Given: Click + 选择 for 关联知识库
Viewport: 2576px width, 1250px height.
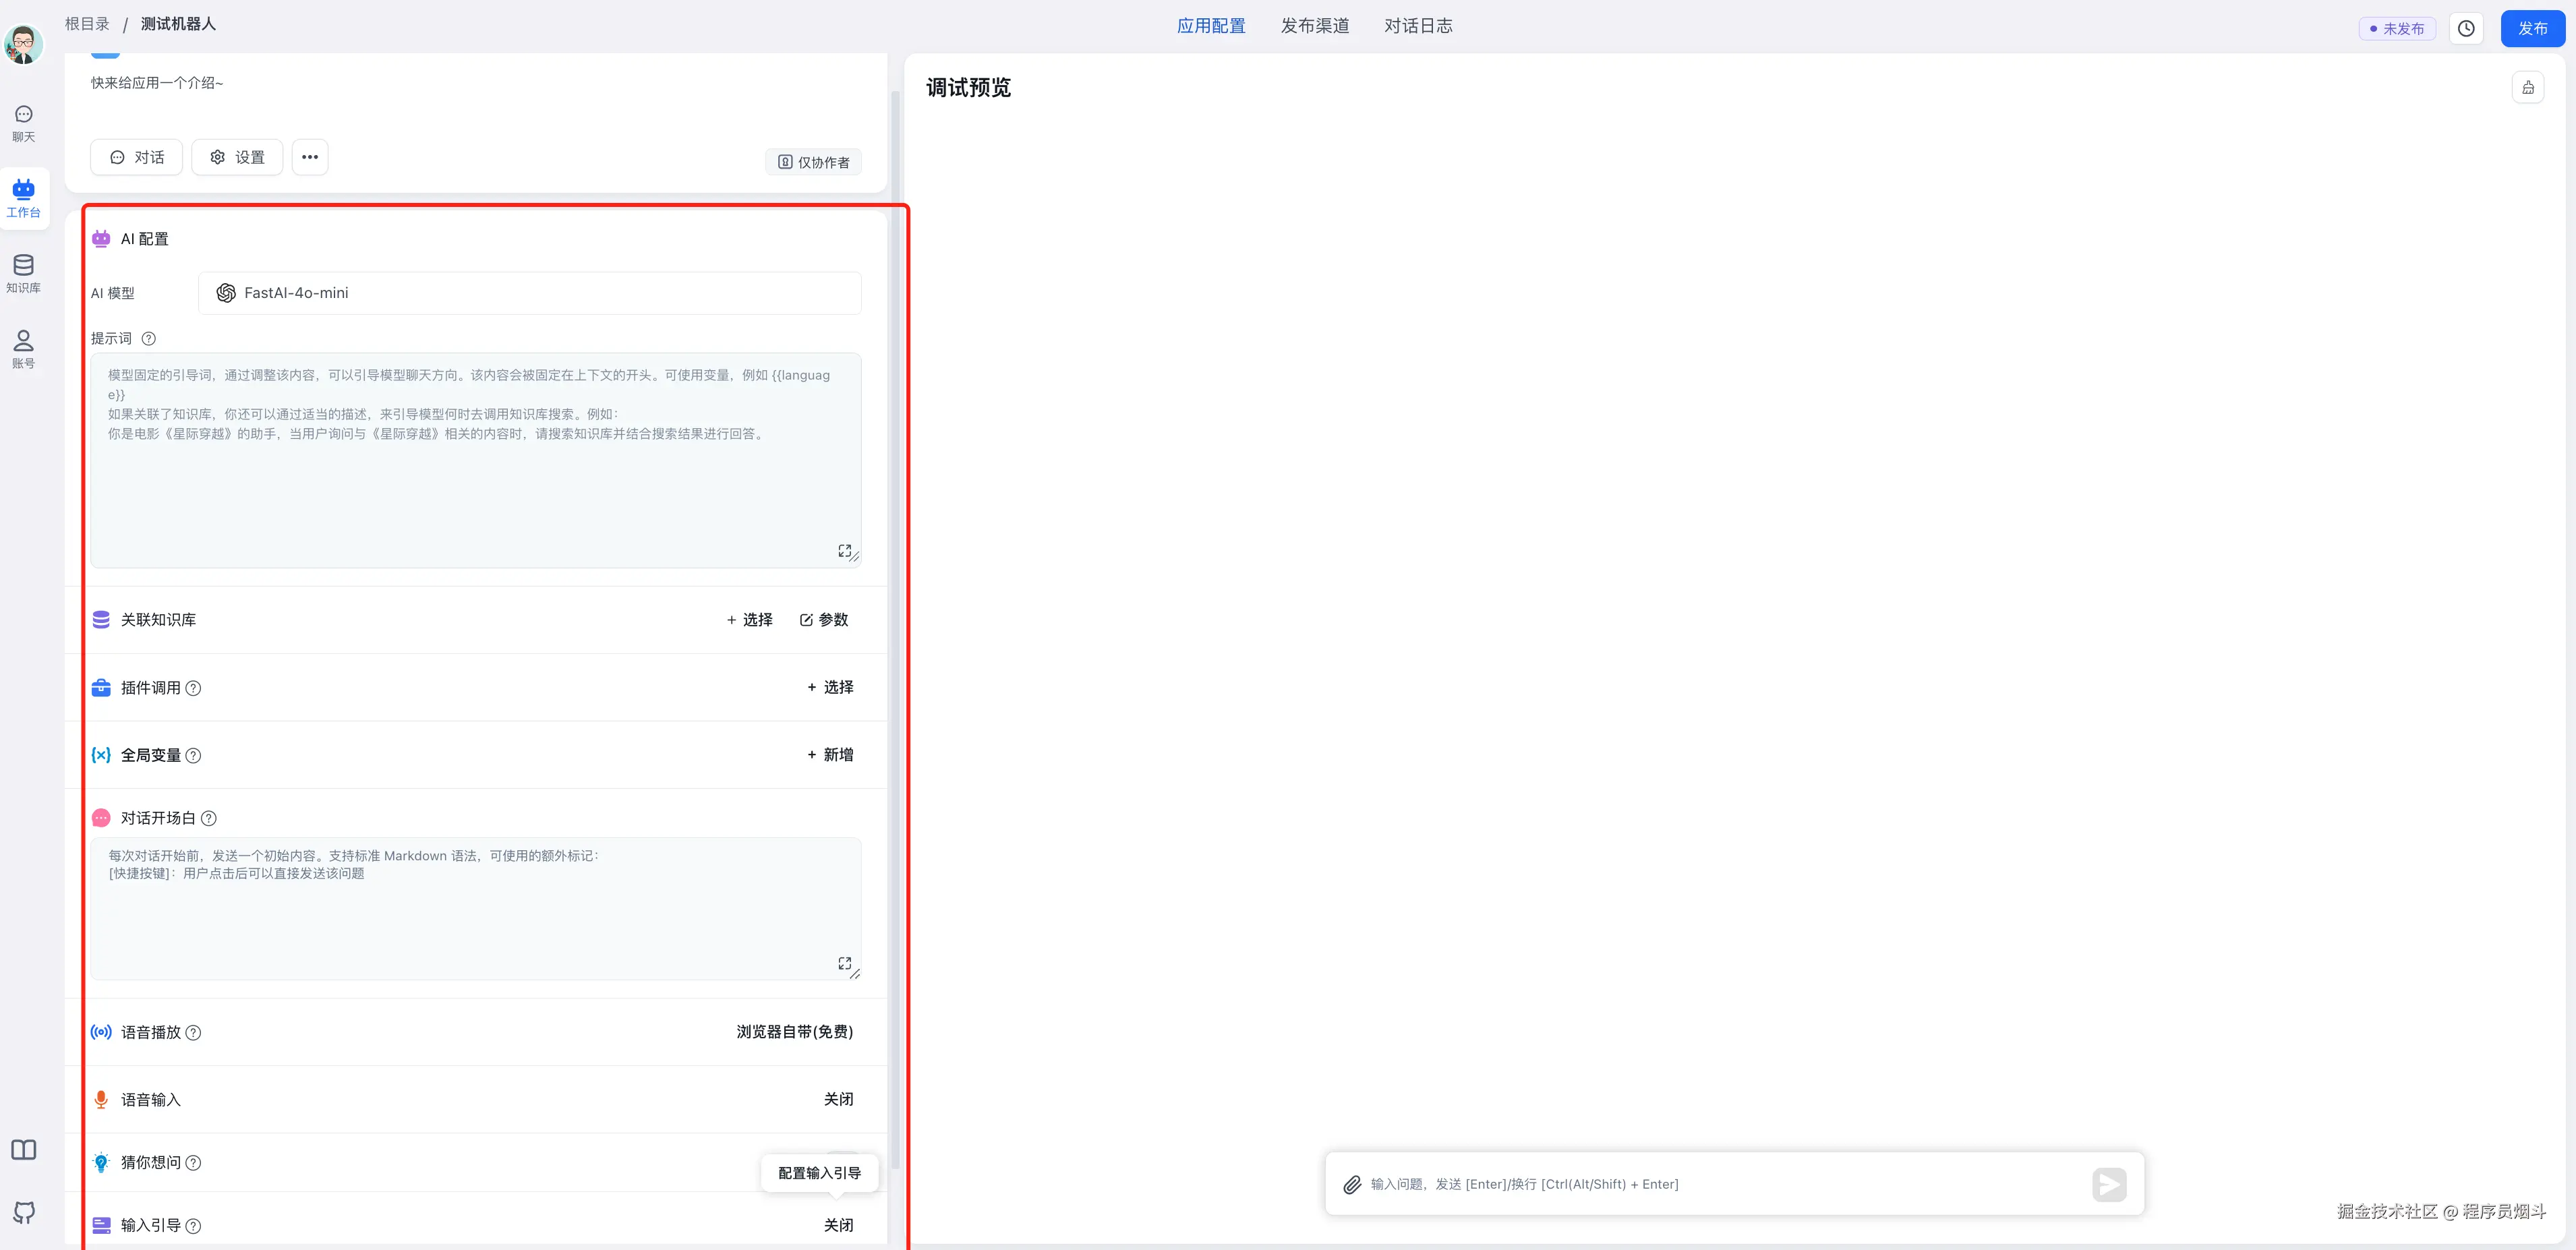Looking at the screenshot, I should click(x=749, y=620).
